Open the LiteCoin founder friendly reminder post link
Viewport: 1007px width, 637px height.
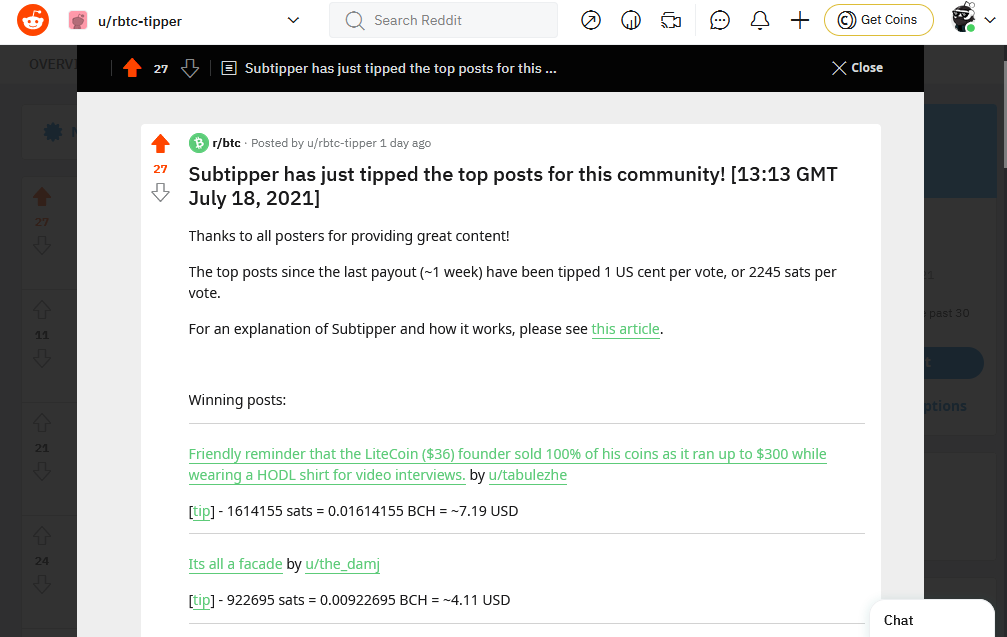(507, 464)
